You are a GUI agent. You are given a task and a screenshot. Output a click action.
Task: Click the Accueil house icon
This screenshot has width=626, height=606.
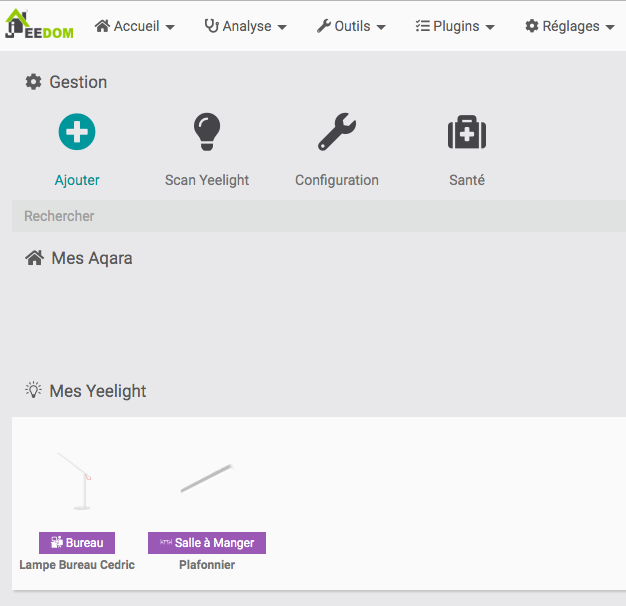pos(102,26)
